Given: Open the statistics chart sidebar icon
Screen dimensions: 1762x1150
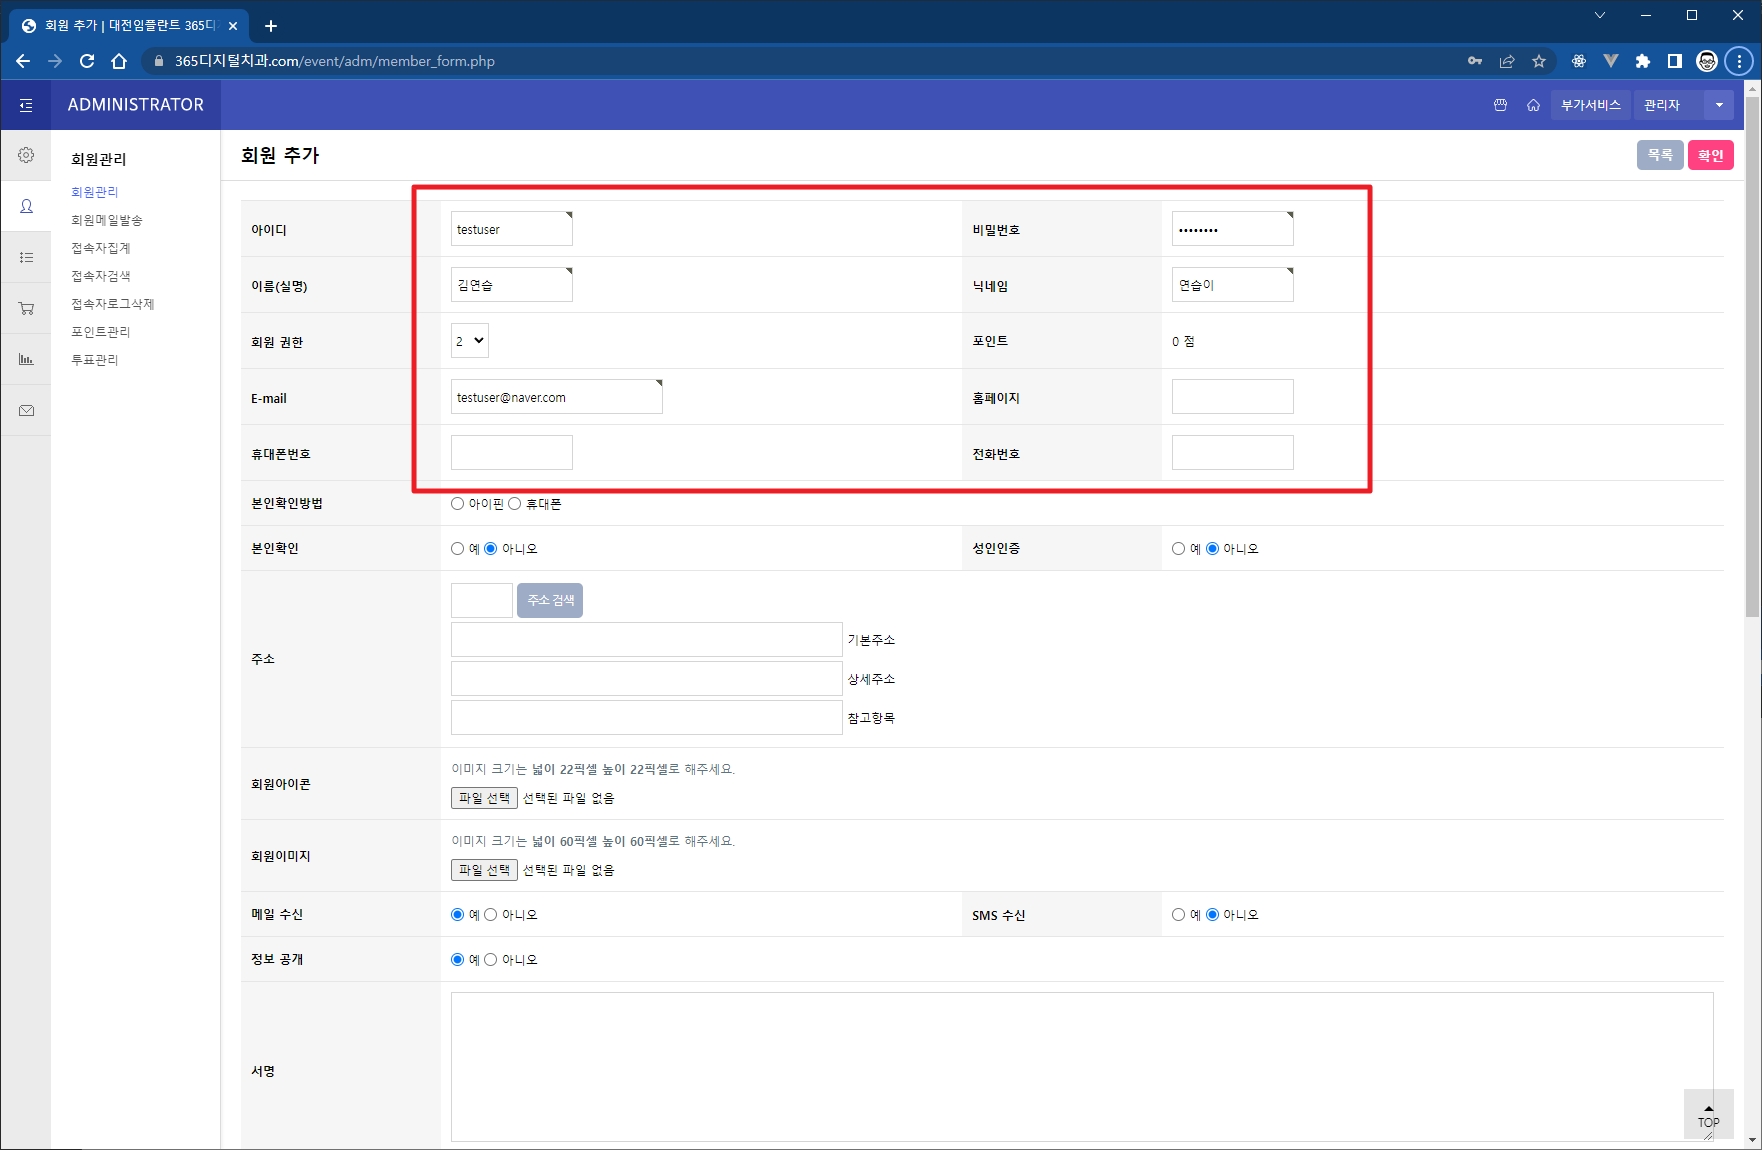Looking at the screenshot, I should (x=26, y=359).
